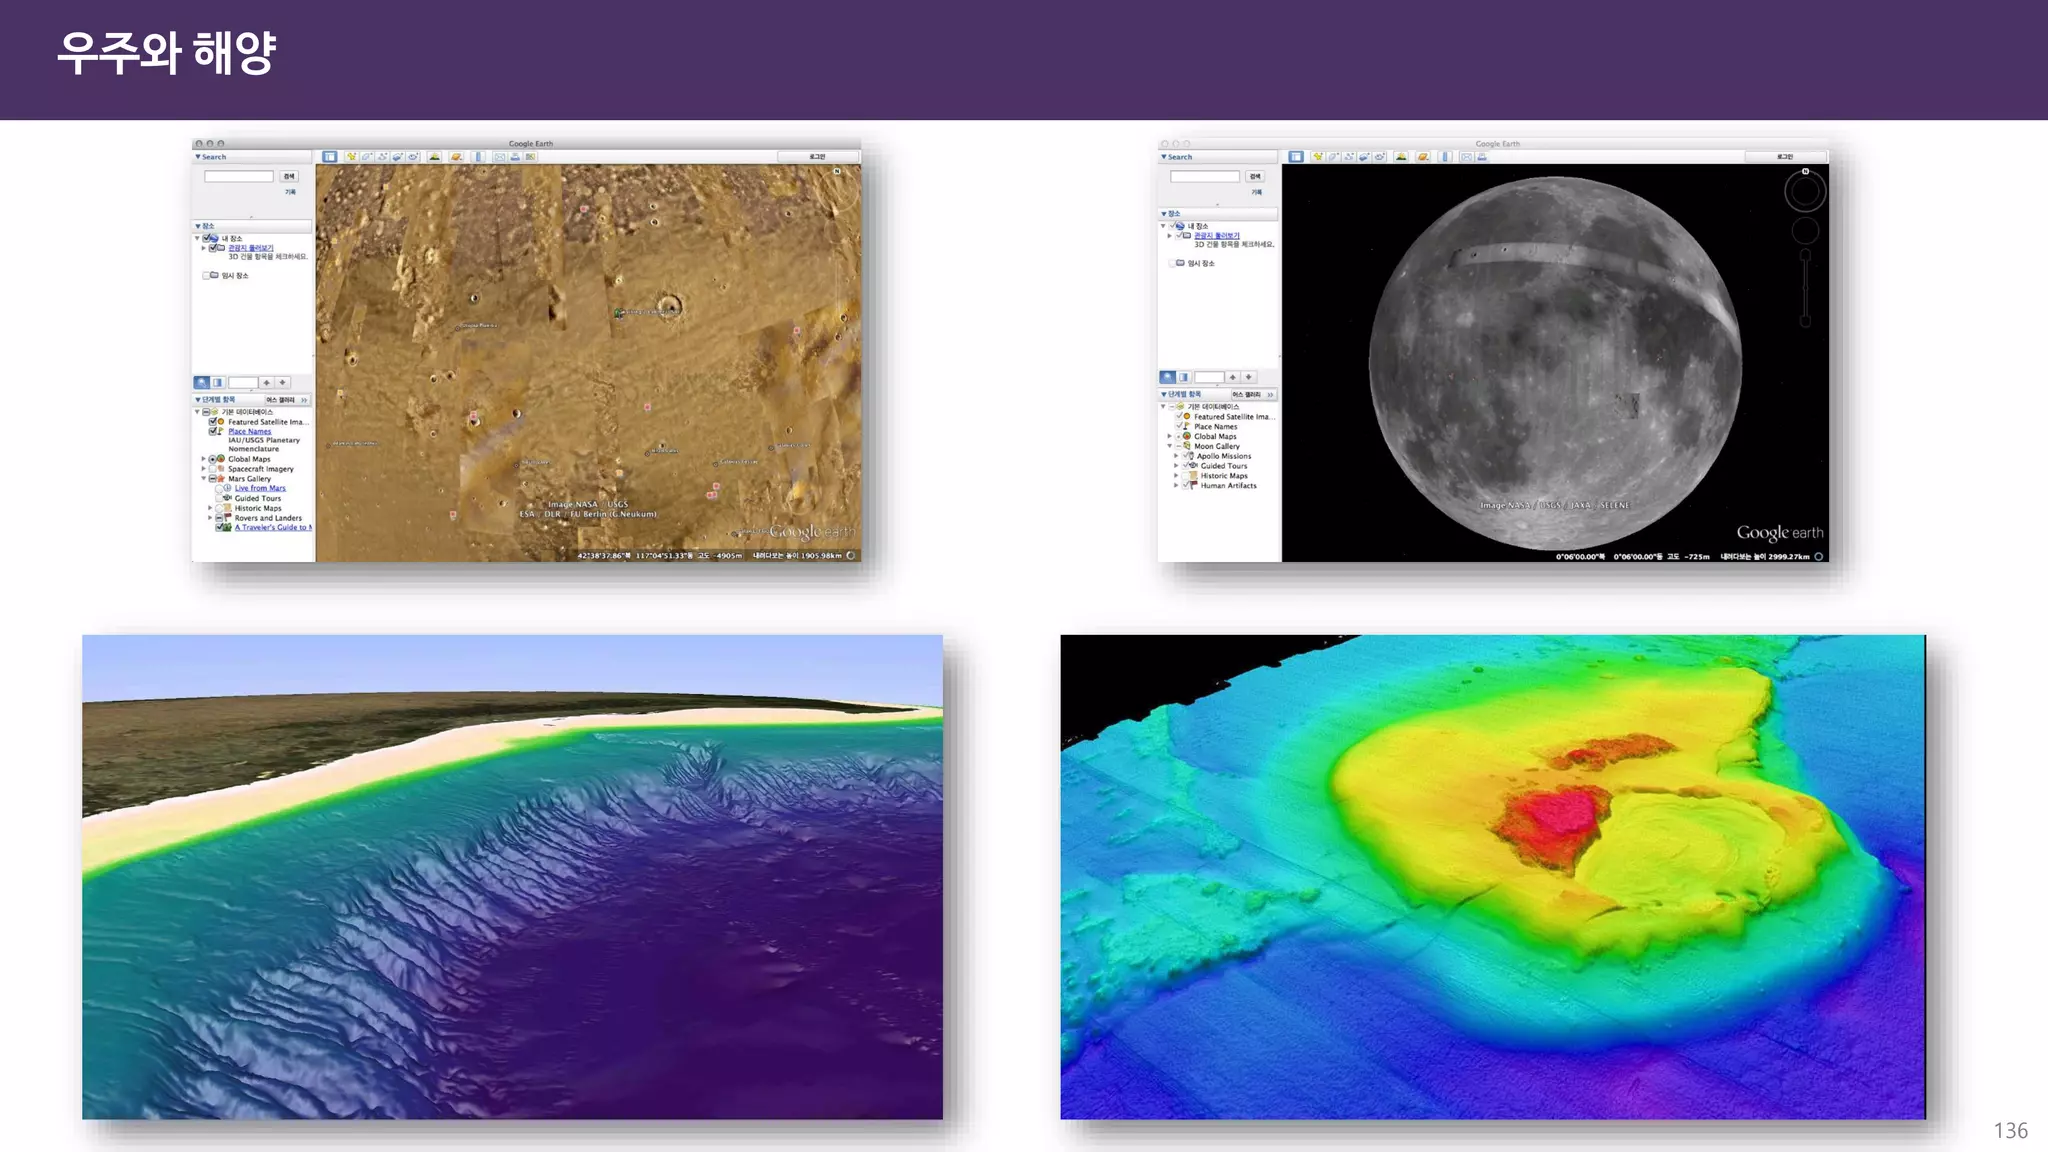
Task: Click login button in Moon window
Action: point(1784,157)
